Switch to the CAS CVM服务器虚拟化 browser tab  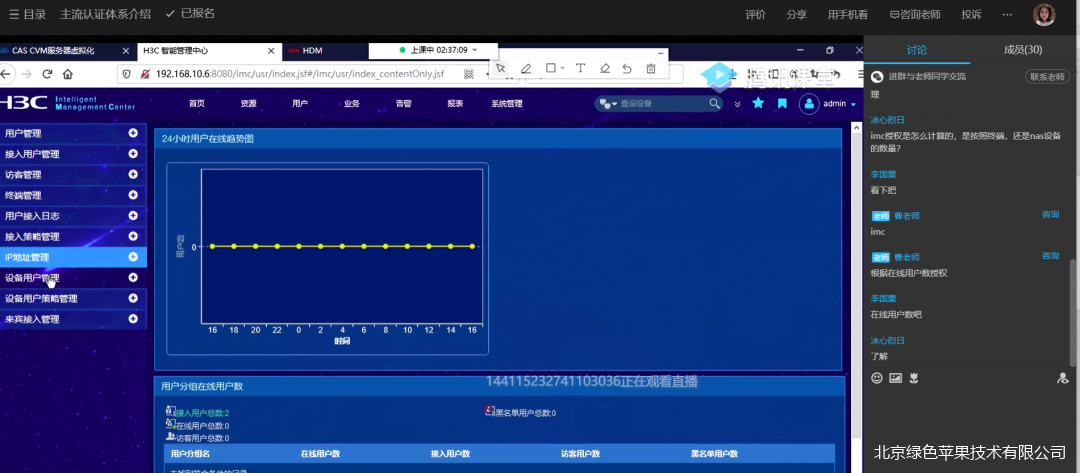53,51
